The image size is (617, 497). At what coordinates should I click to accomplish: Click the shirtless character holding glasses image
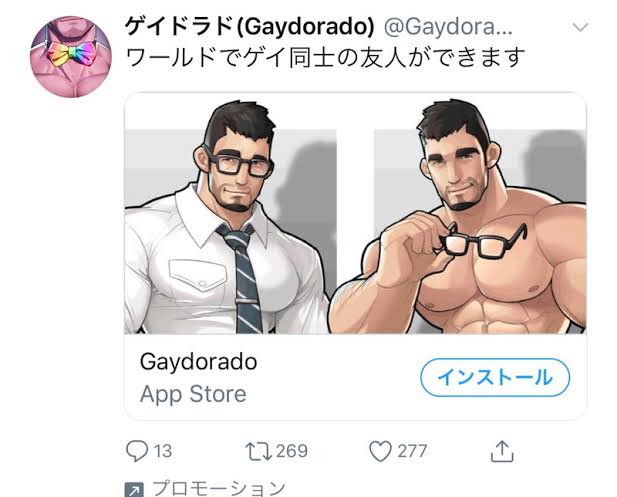(460, 216)
